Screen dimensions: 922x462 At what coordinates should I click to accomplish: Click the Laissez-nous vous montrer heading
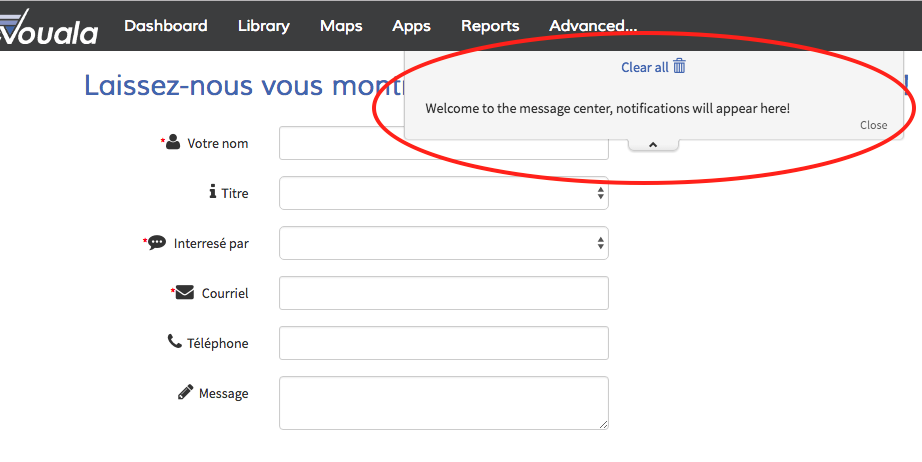click(x=245, y=86)
